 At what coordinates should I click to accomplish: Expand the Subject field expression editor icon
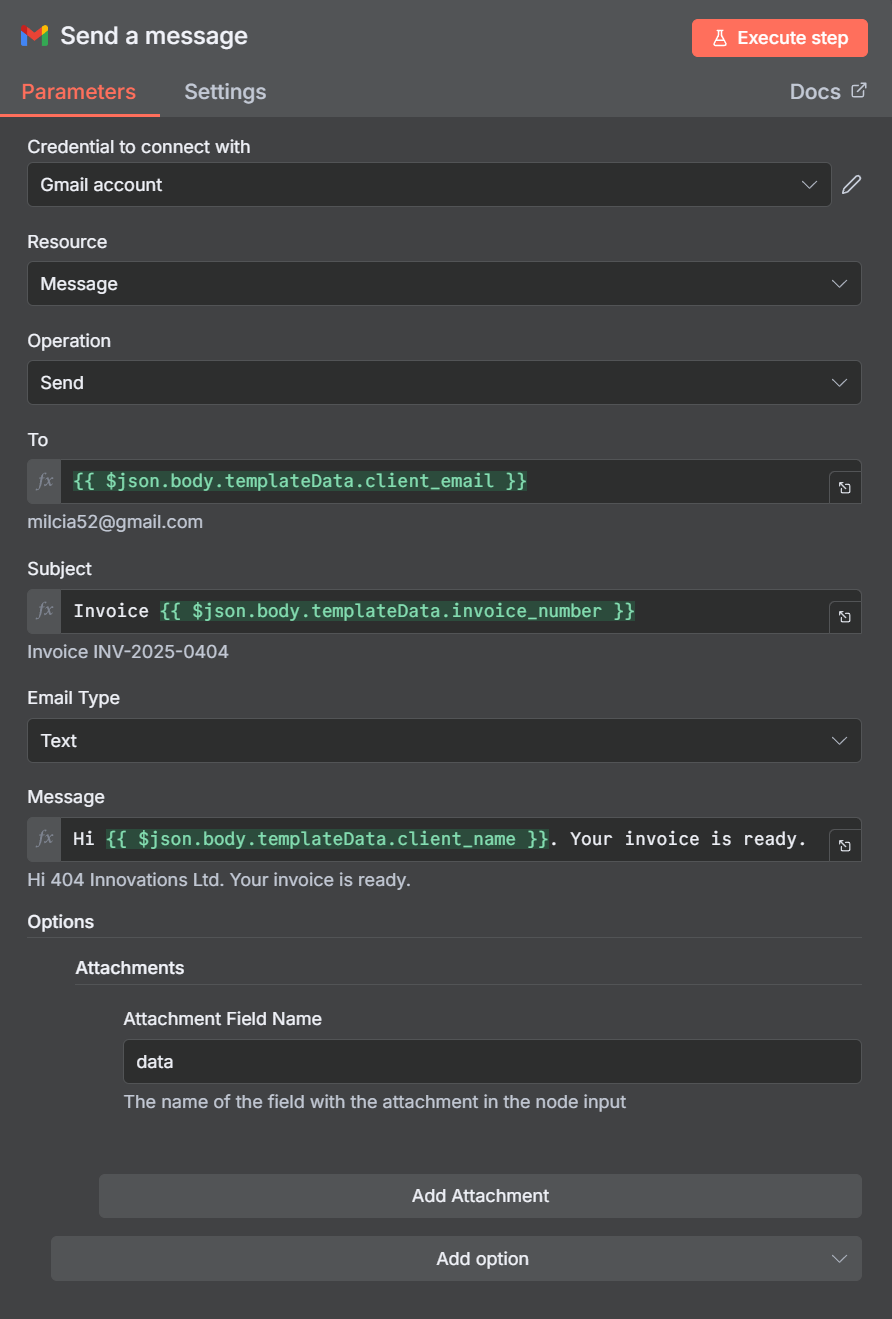coord(845,616)
